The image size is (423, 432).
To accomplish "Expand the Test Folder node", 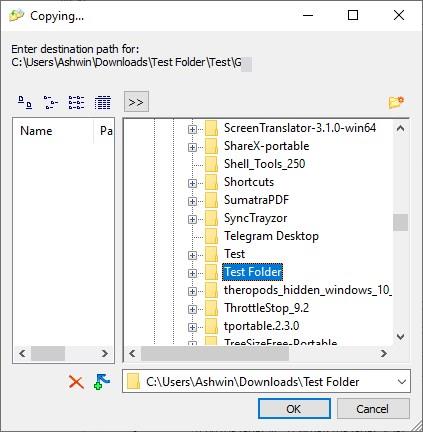I will 192,273.
